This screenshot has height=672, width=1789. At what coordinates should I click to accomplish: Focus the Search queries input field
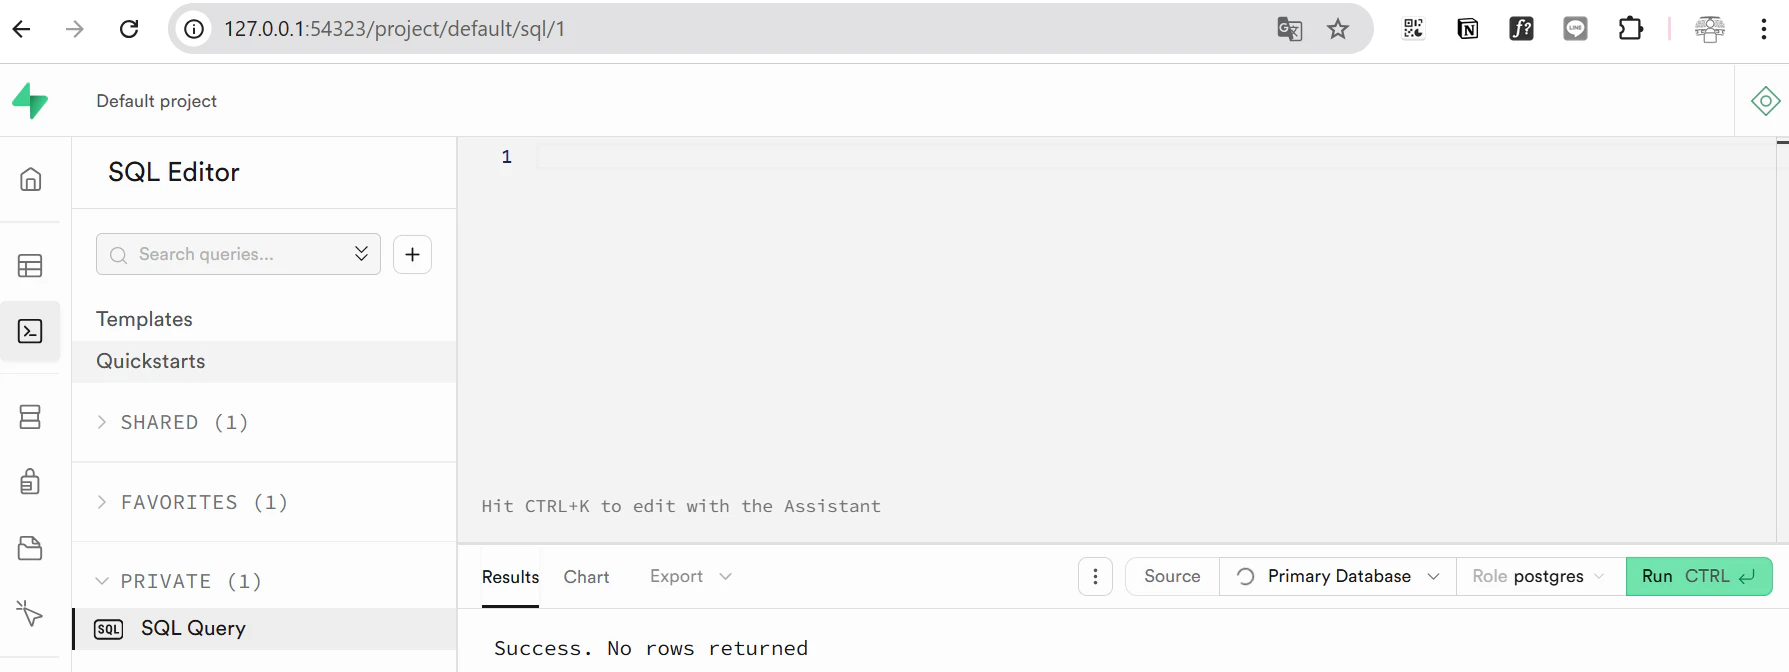point(238,254)
